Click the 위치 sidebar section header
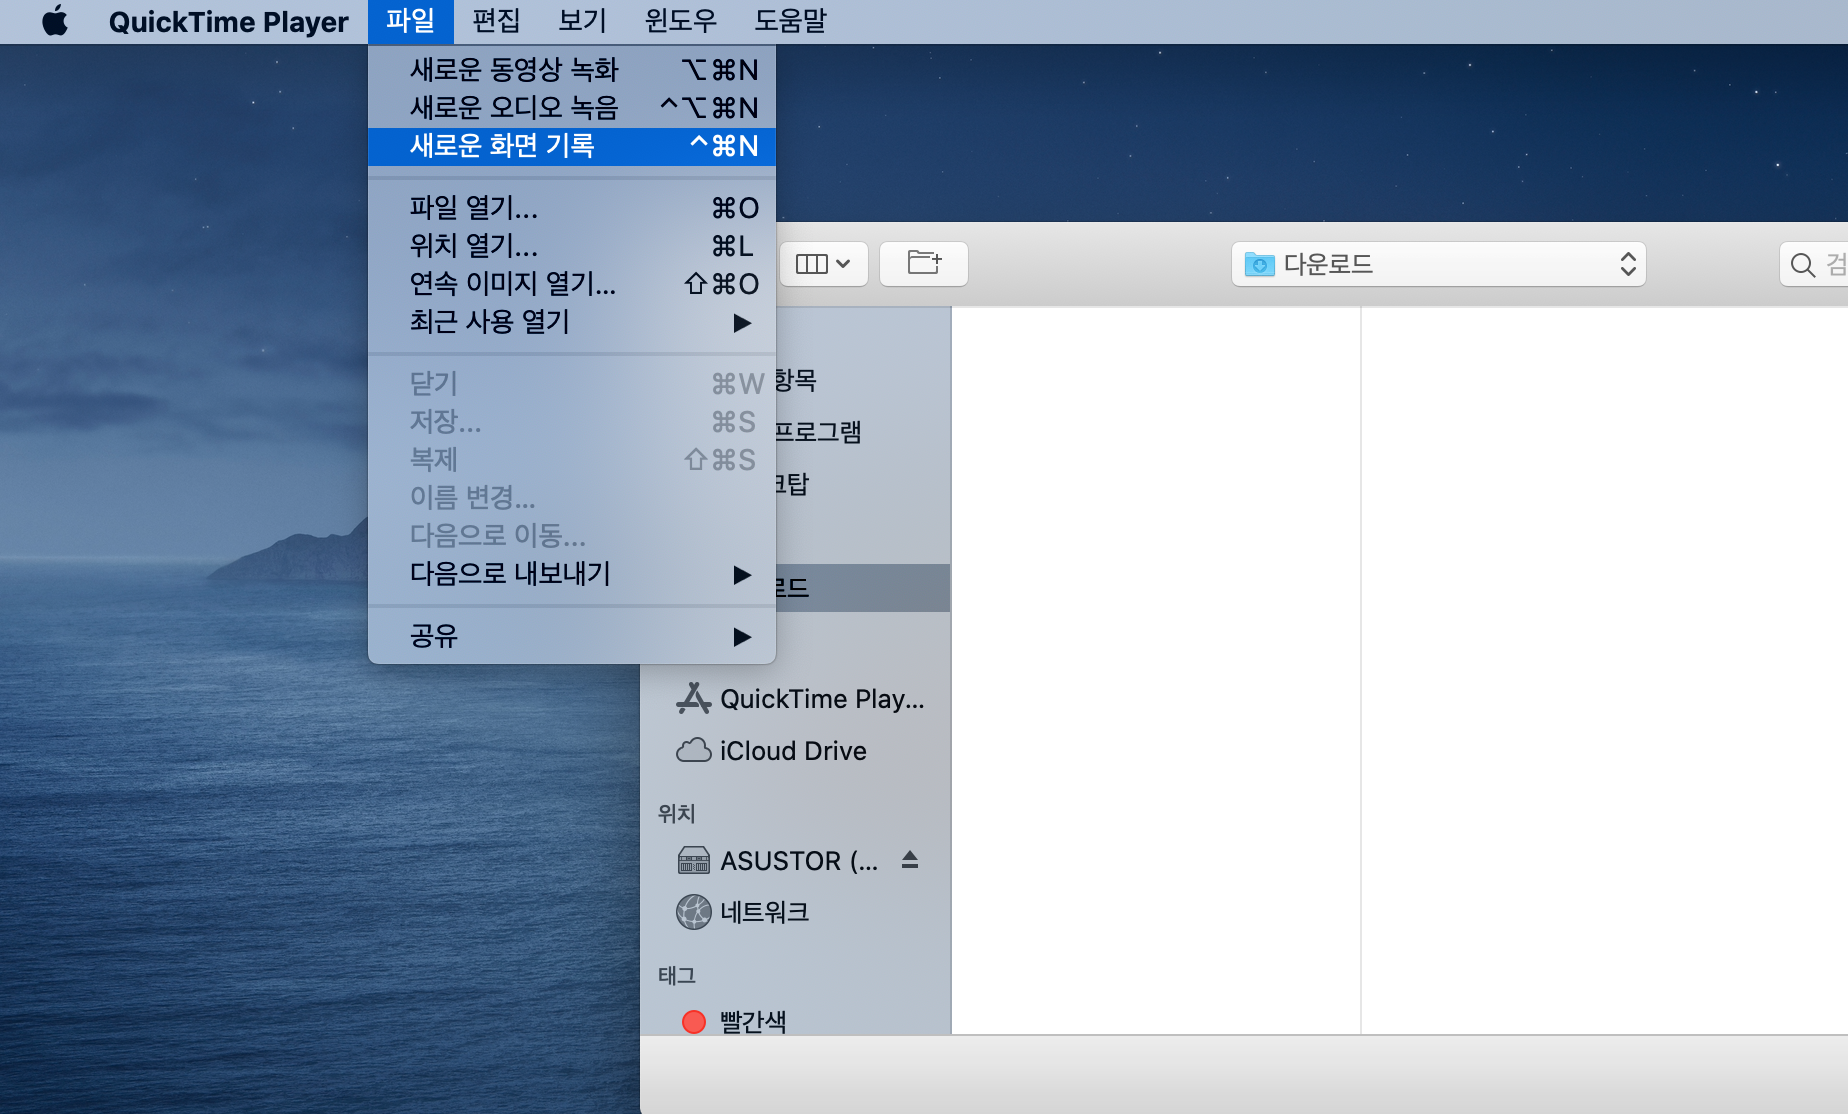Viewport: 1848px width, 1114px height. click(x=677, y=814)
